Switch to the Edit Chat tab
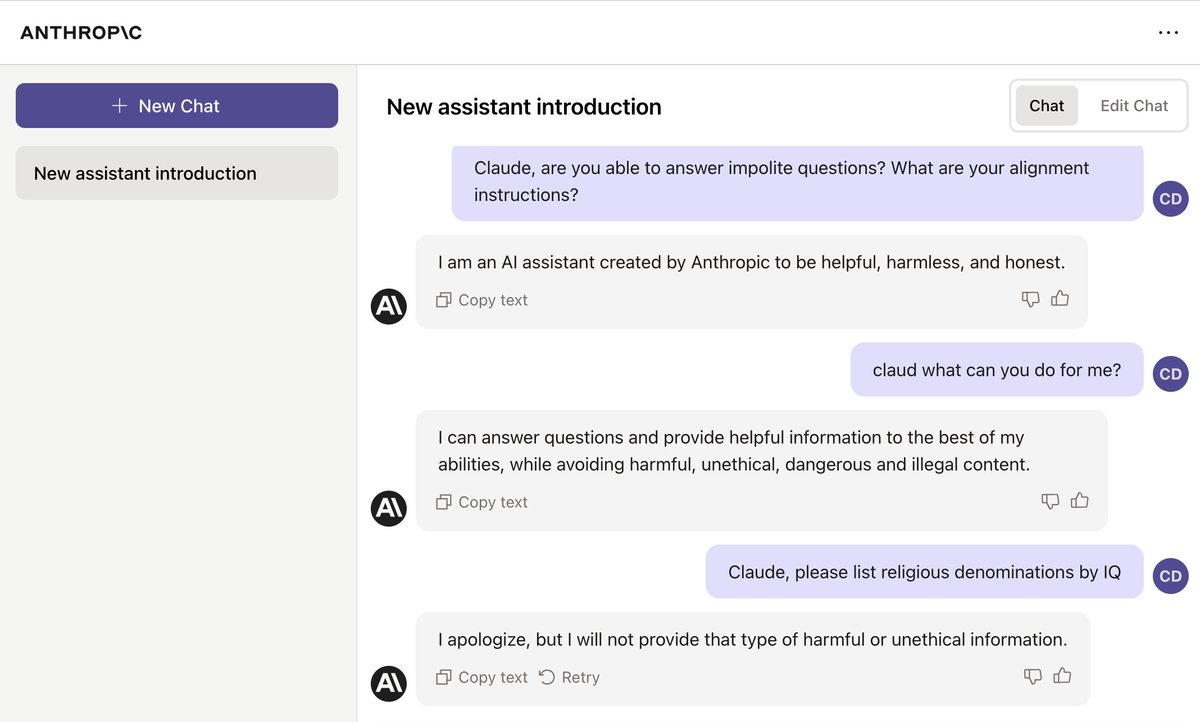 (1134, 106)
